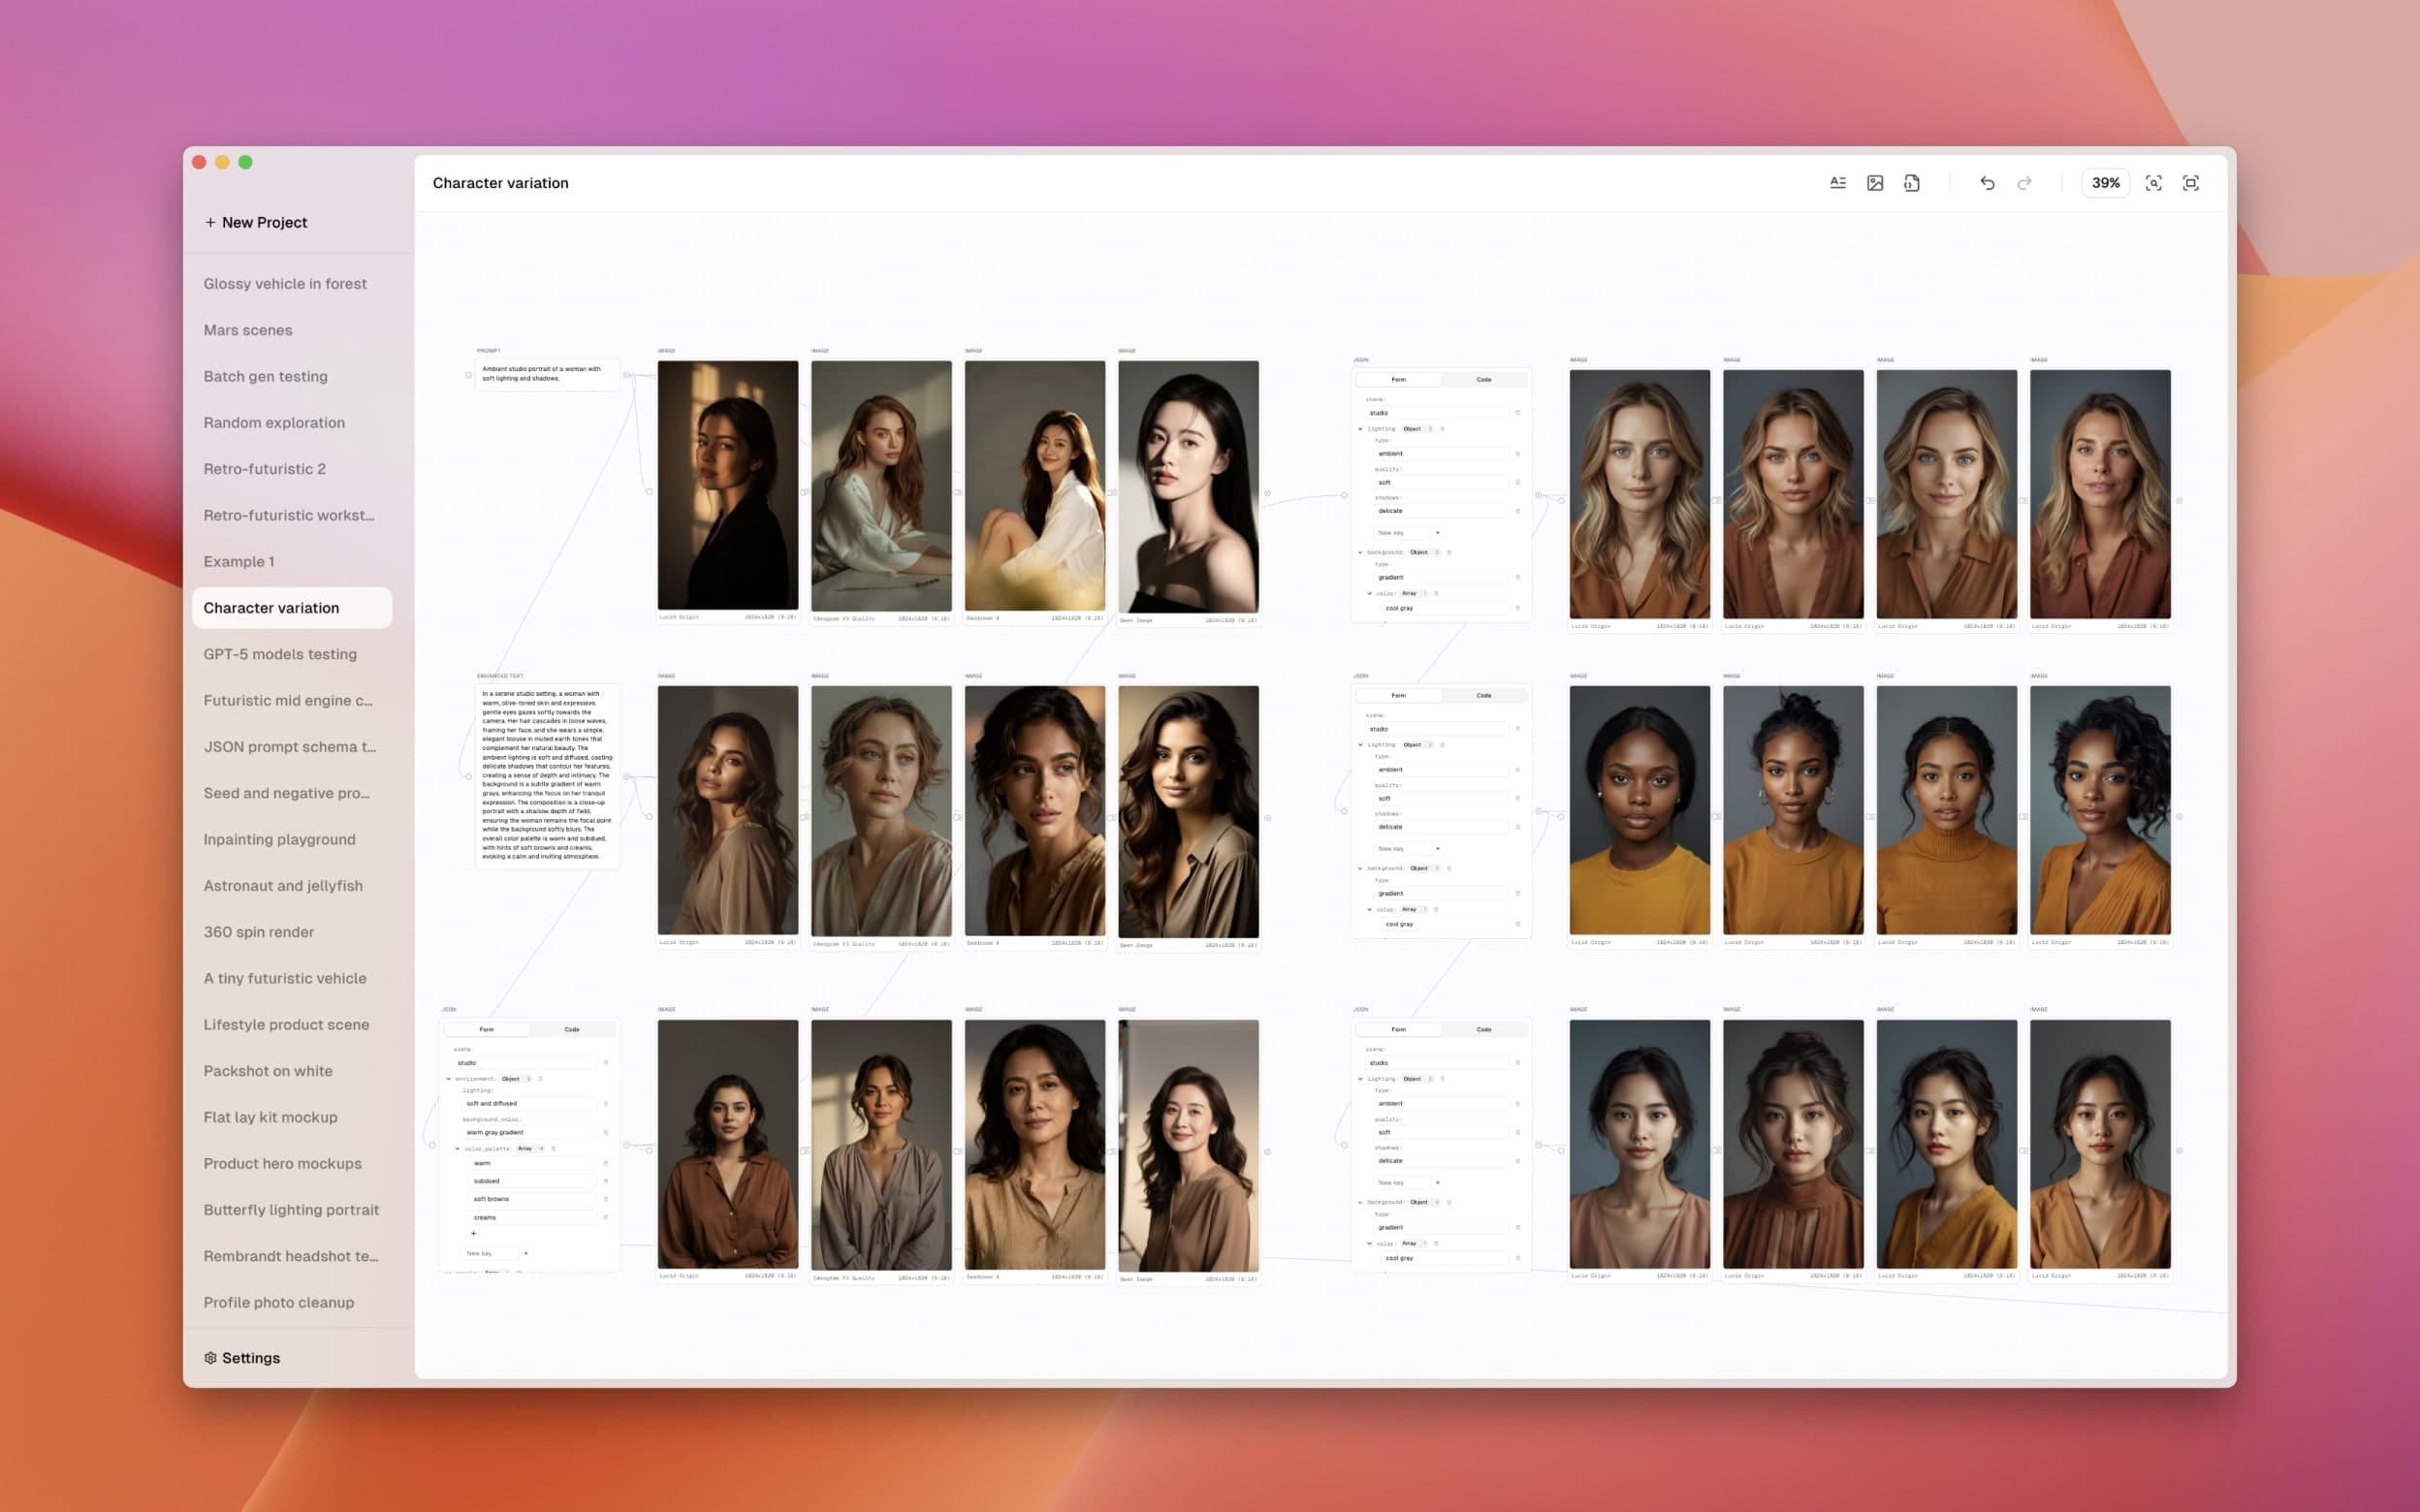Fit the canvas to the screen
This screenshot has height=1512, width=2420.
click(x=2190, y=182)
